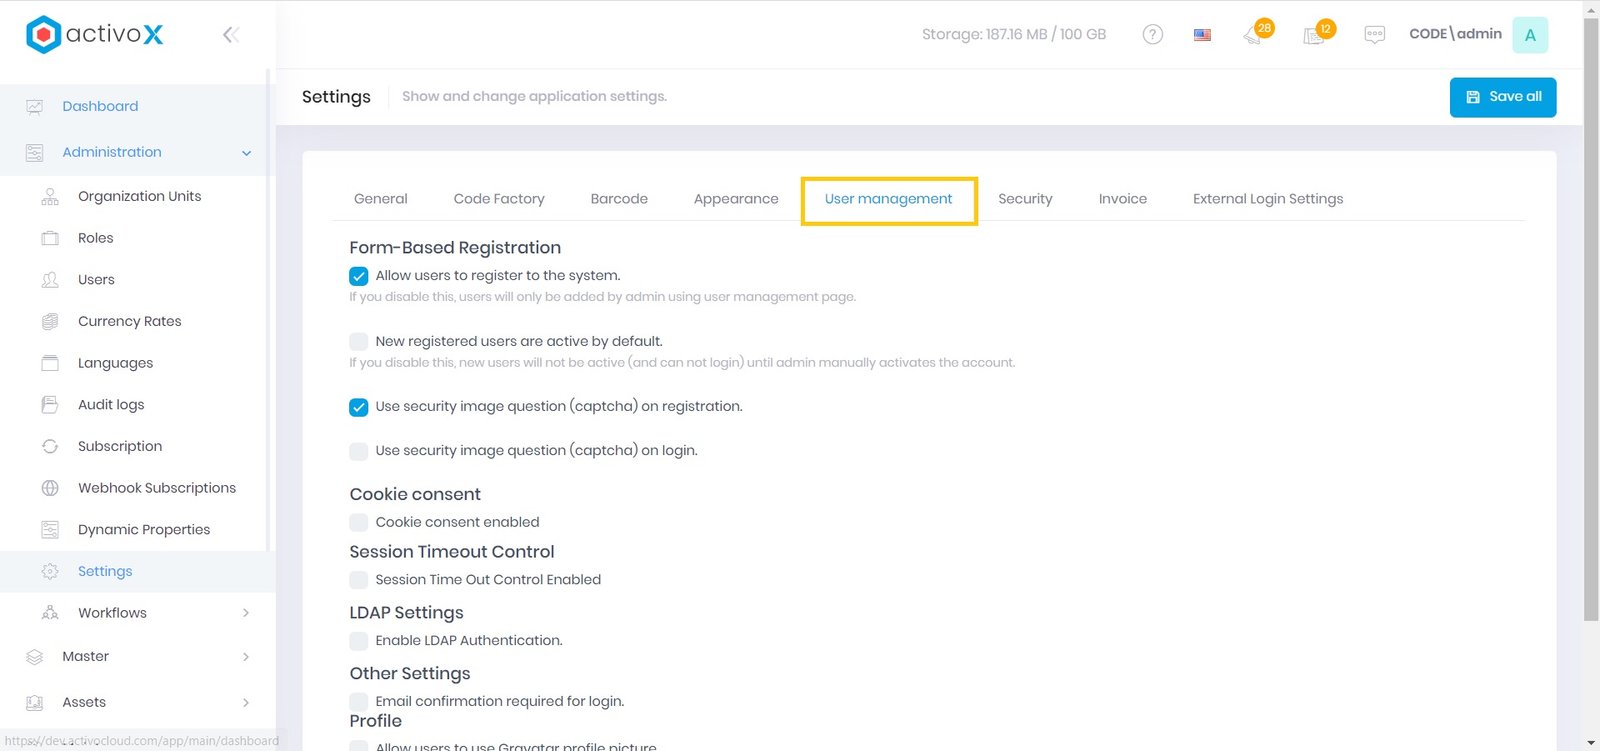Image resolution: width=1600 pixels, height=751 pixels.
Task: Switch to the Security tab
Action: [x=1025, y=199]
